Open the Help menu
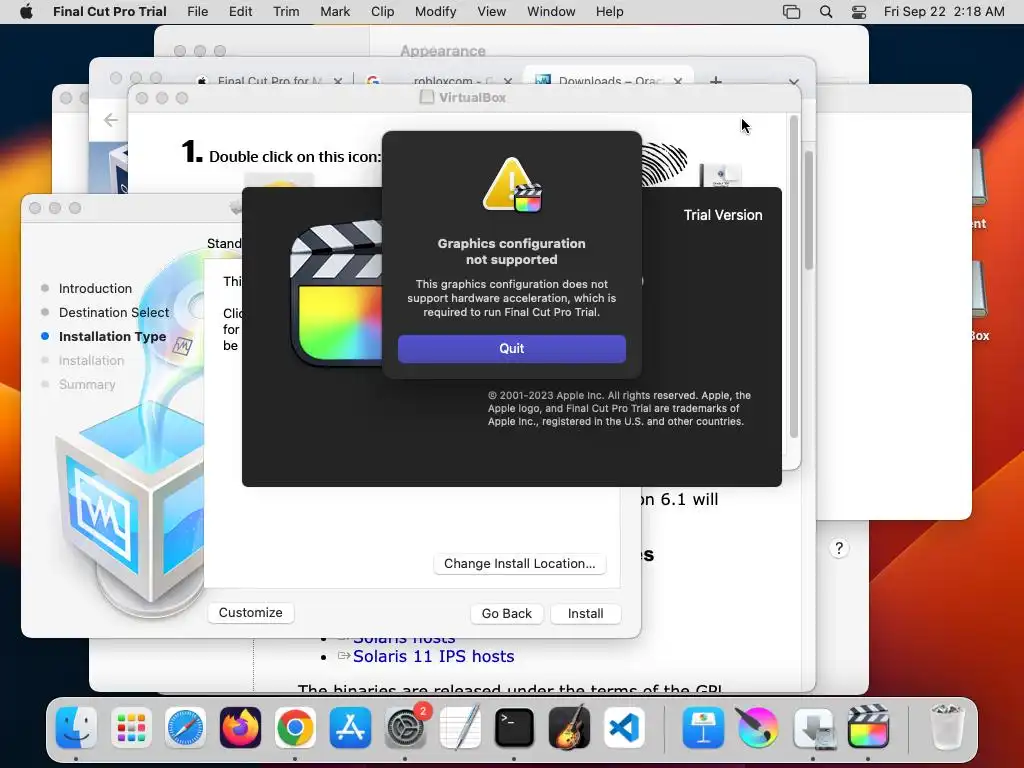The width and height of the screenshot is (1024, 768). 609,12
